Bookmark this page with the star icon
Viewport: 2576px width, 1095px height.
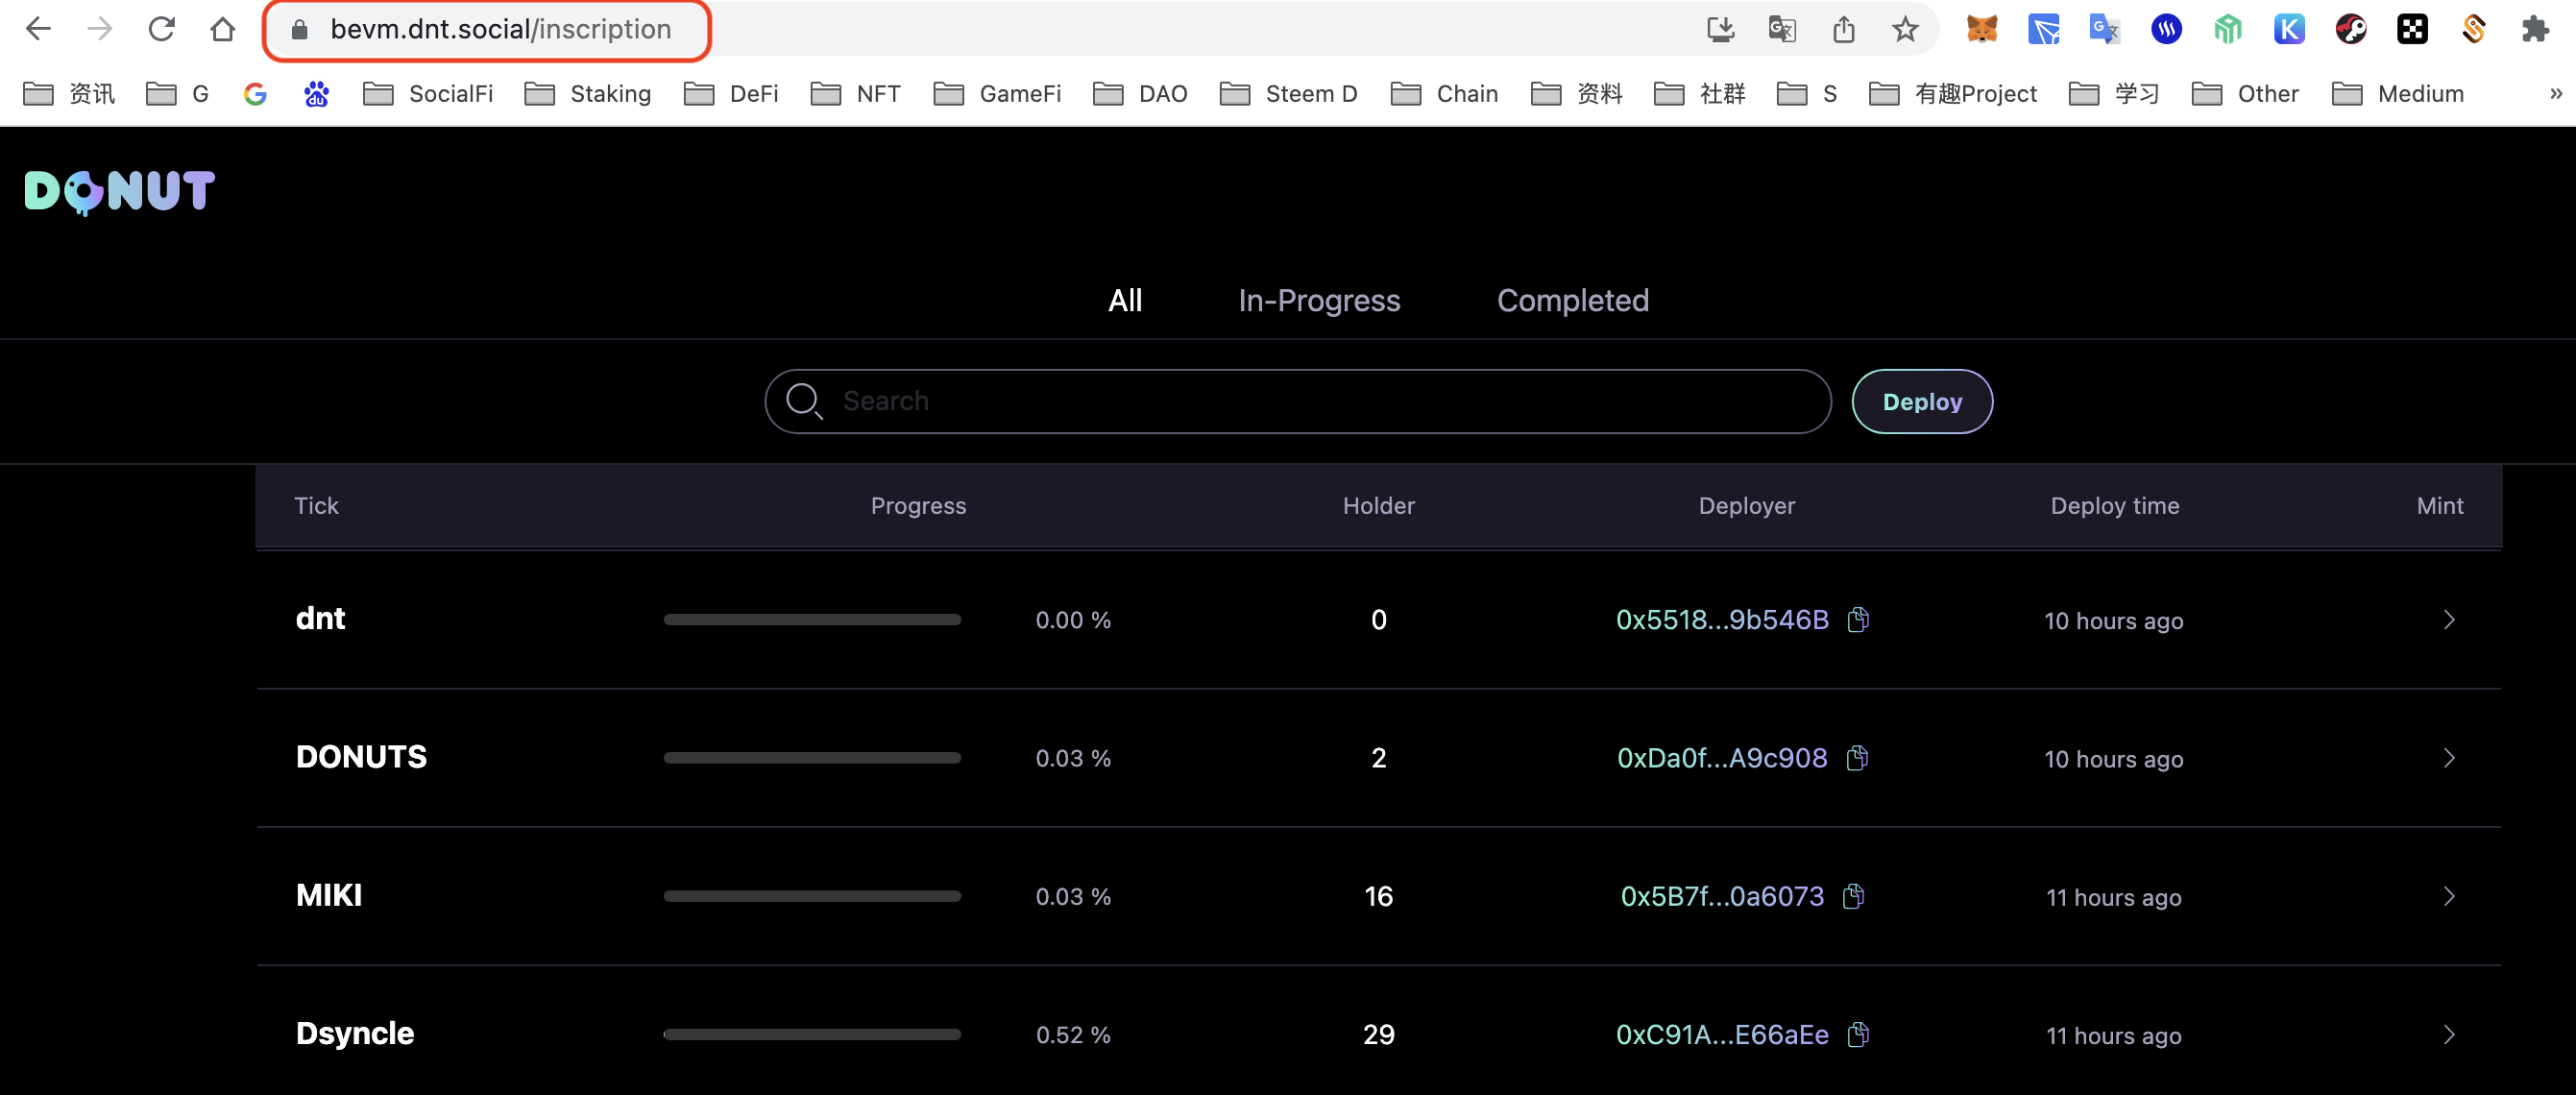(1905, 29)
